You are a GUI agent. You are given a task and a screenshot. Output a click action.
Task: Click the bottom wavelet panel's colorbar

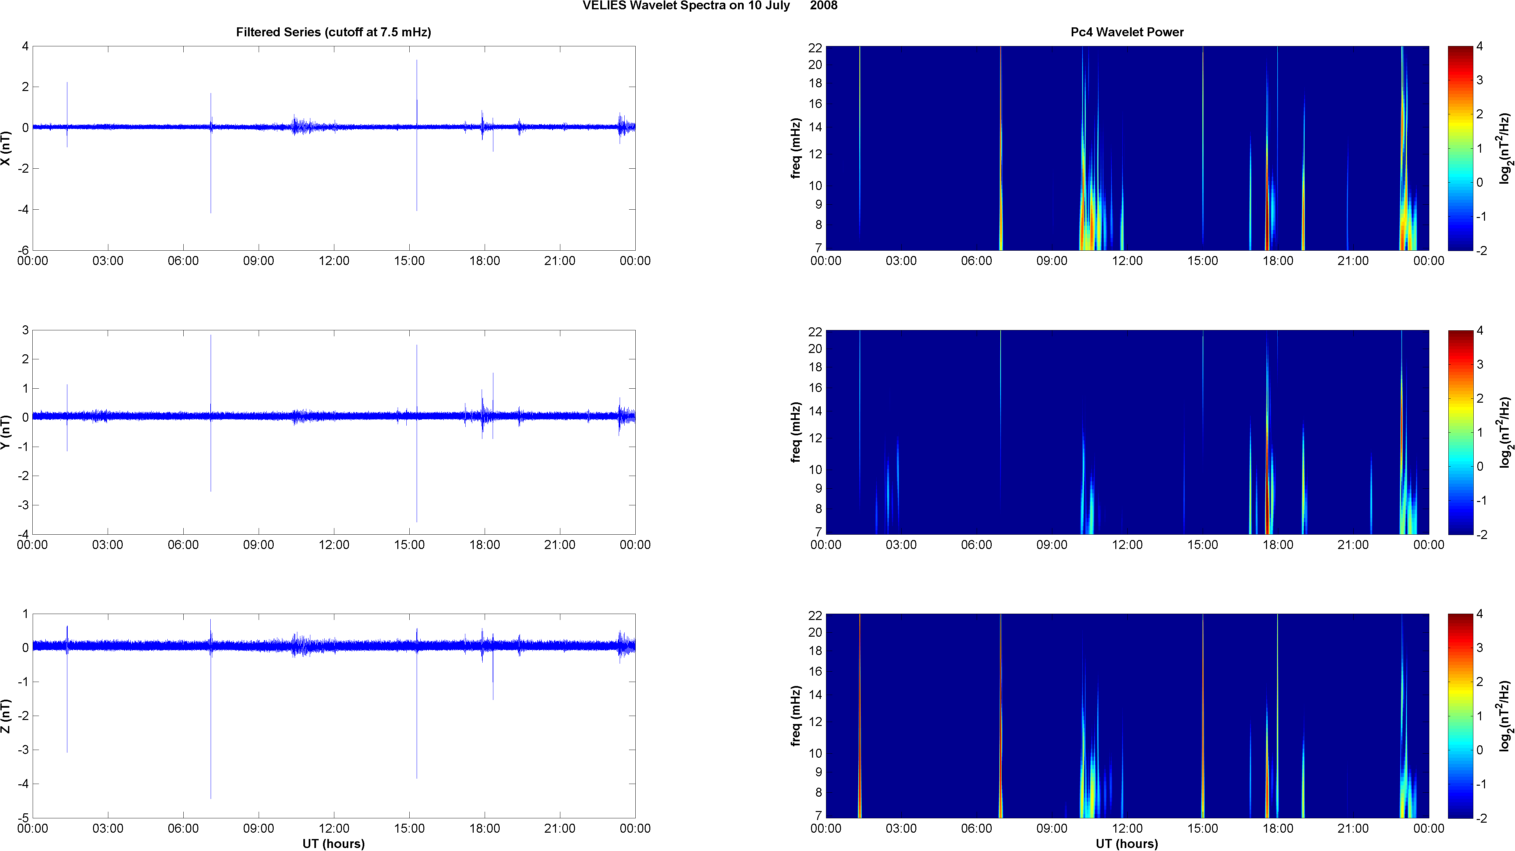1460,716
